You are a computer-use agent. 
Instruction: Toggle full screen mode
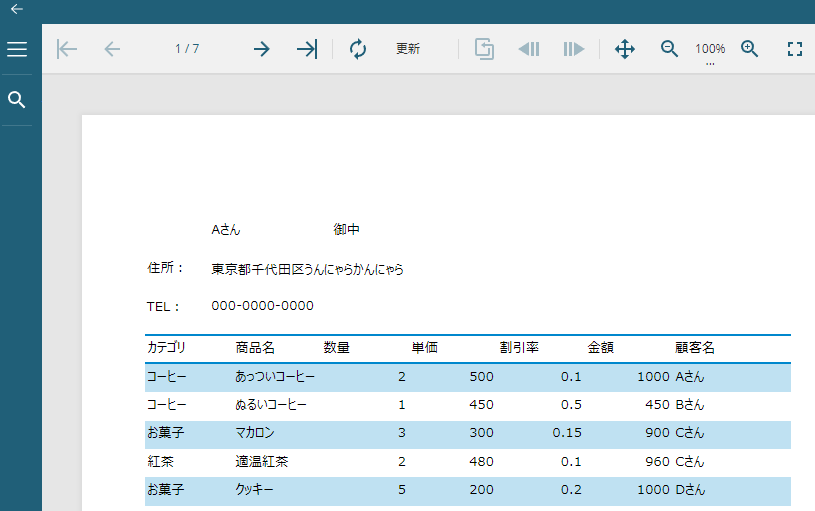pyautogui.click(x=795, y=49)
